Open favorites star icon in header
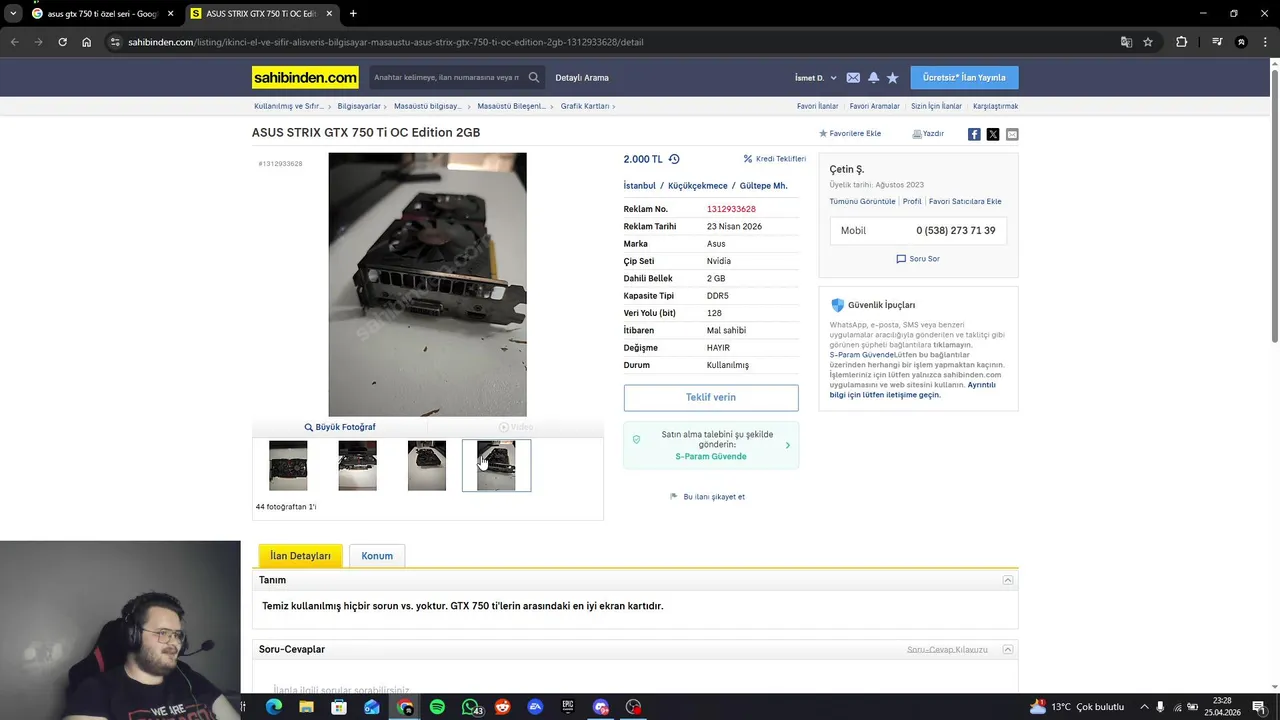The height and width of the screenshot is (720, 1280). pyautogui.click(x=892, y=77)
